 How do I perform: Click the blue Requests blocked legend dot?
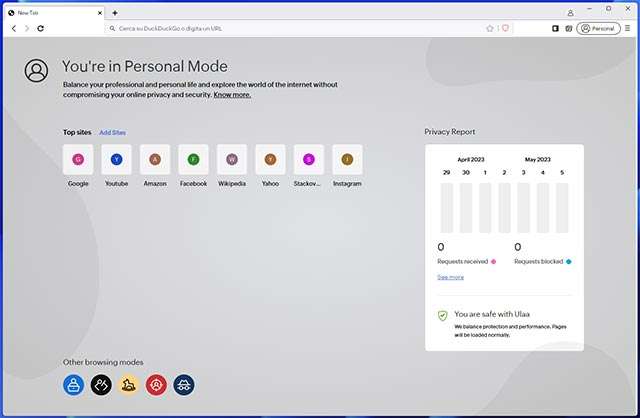click(x=569, y=262)
